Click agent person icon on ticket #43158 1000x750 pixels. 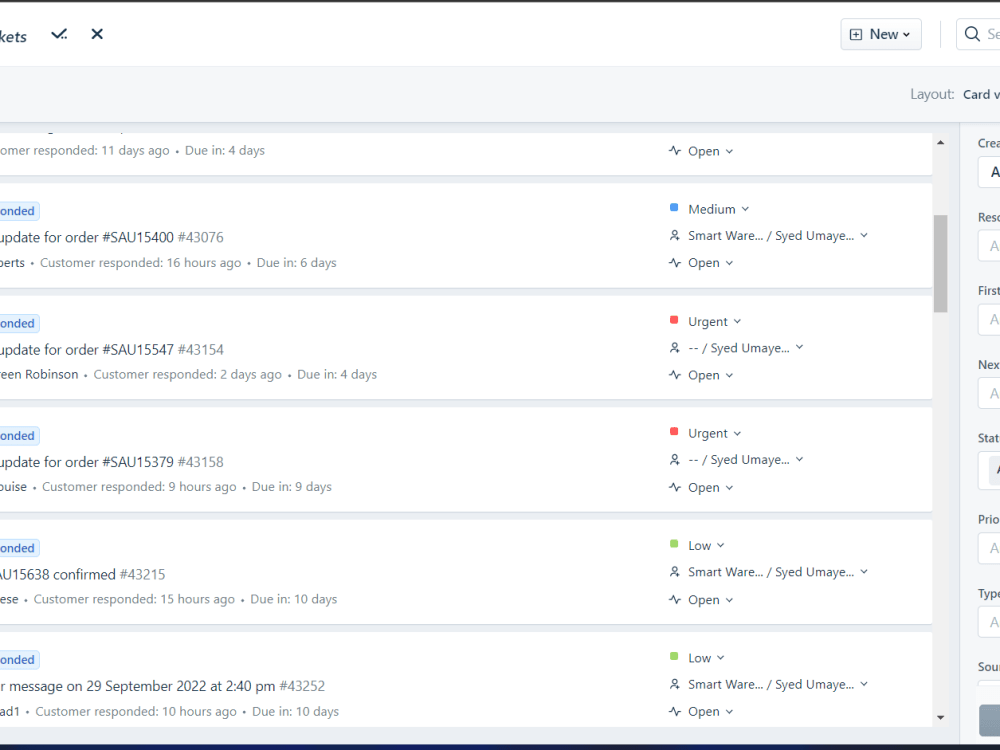[674, 460]
